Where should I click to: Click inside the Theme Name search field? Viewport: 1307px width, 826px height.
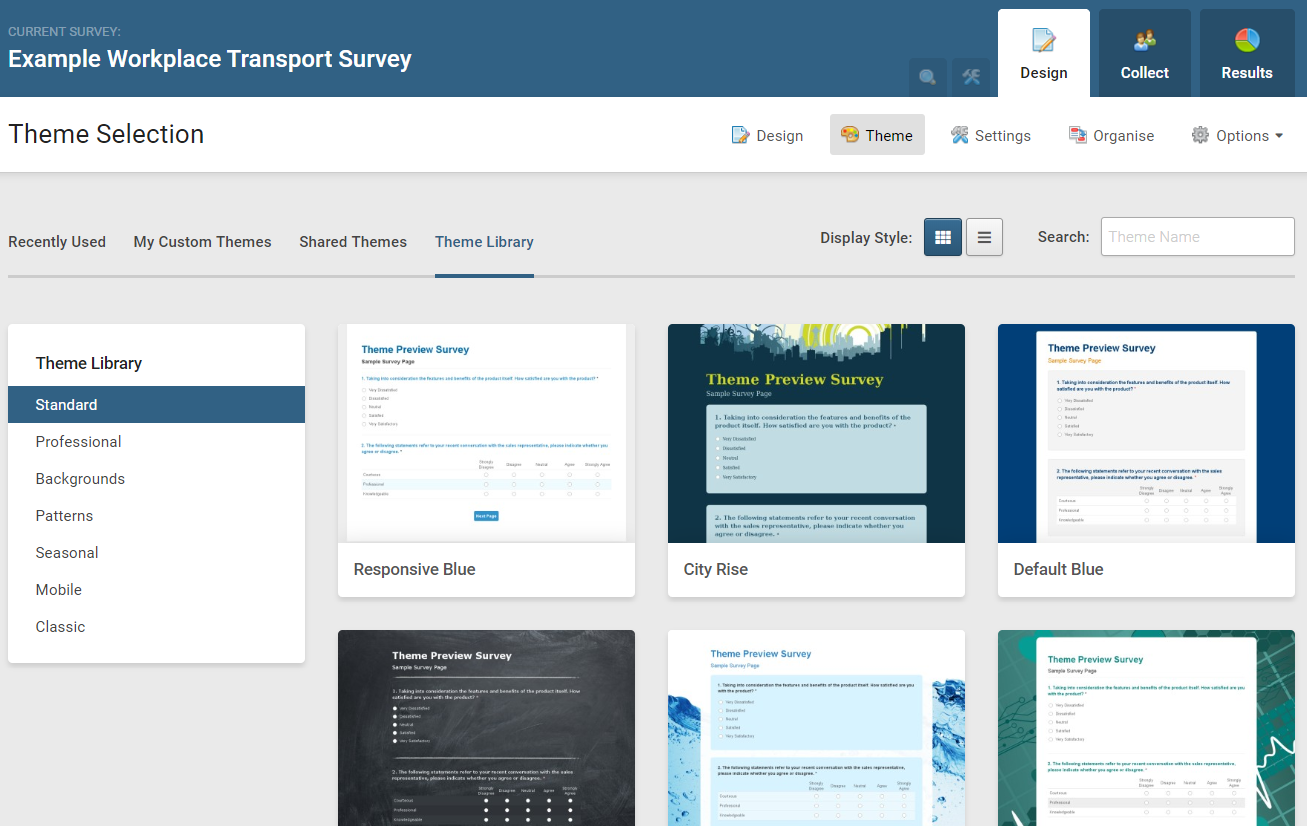click(x=1197, y=236)
